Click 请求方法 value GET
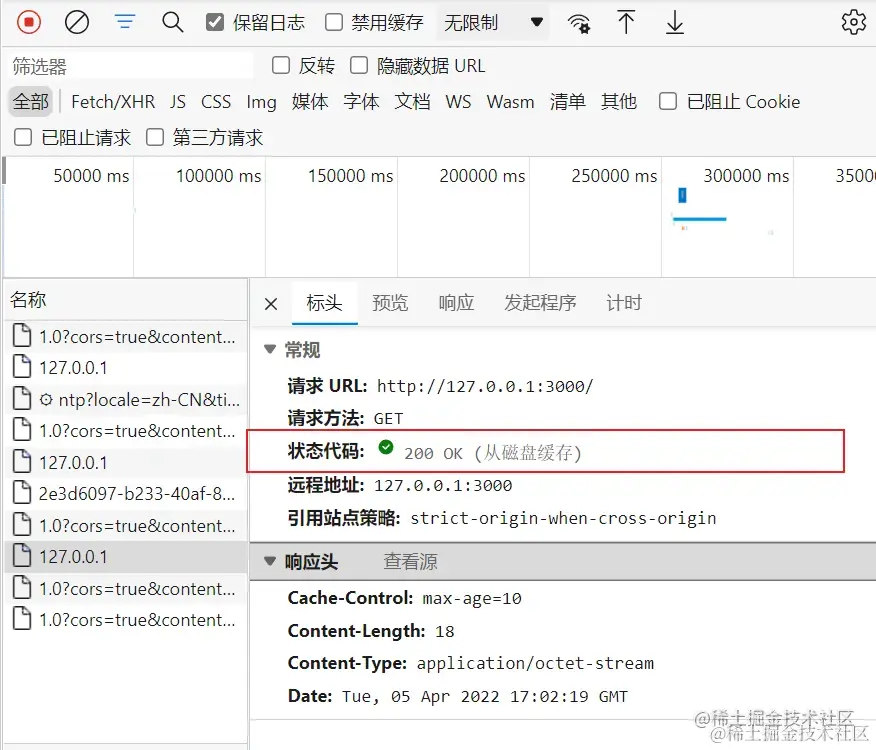This screenshot has height=750, width=876. (x=388, y=419)
